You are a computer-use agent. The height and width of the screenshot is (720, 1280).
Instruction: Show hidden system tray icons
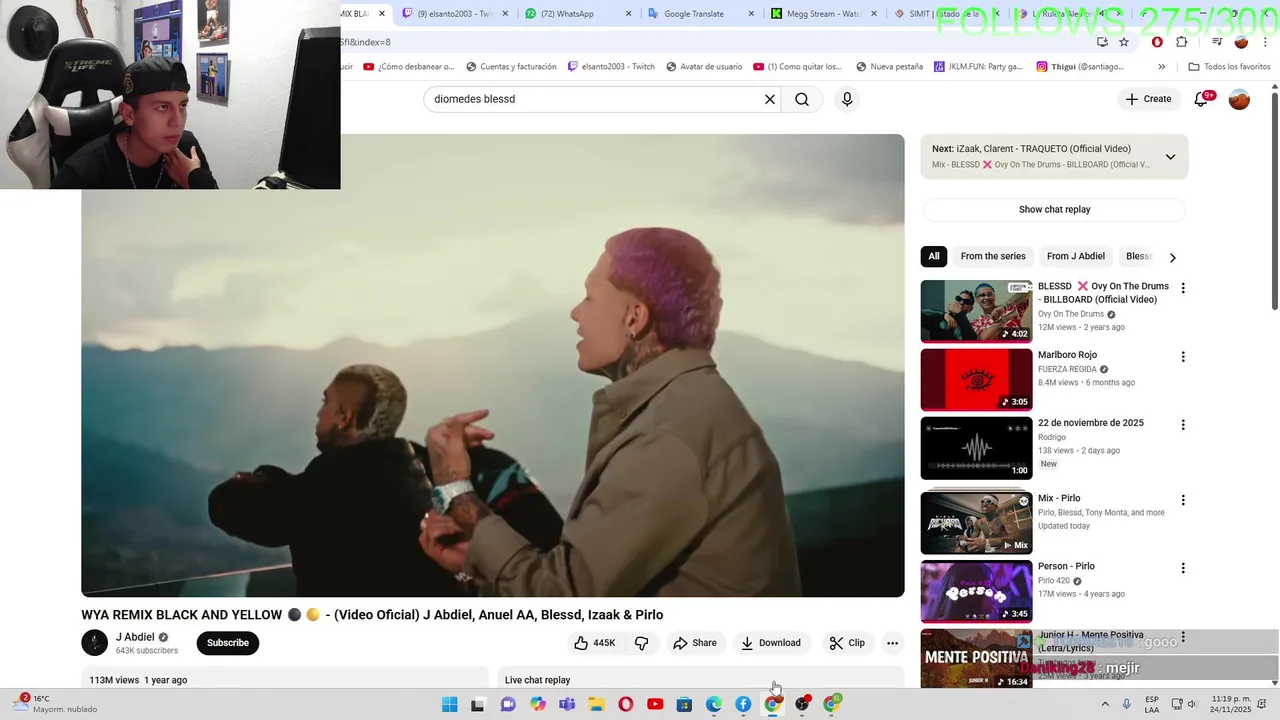coord(1105,705)
